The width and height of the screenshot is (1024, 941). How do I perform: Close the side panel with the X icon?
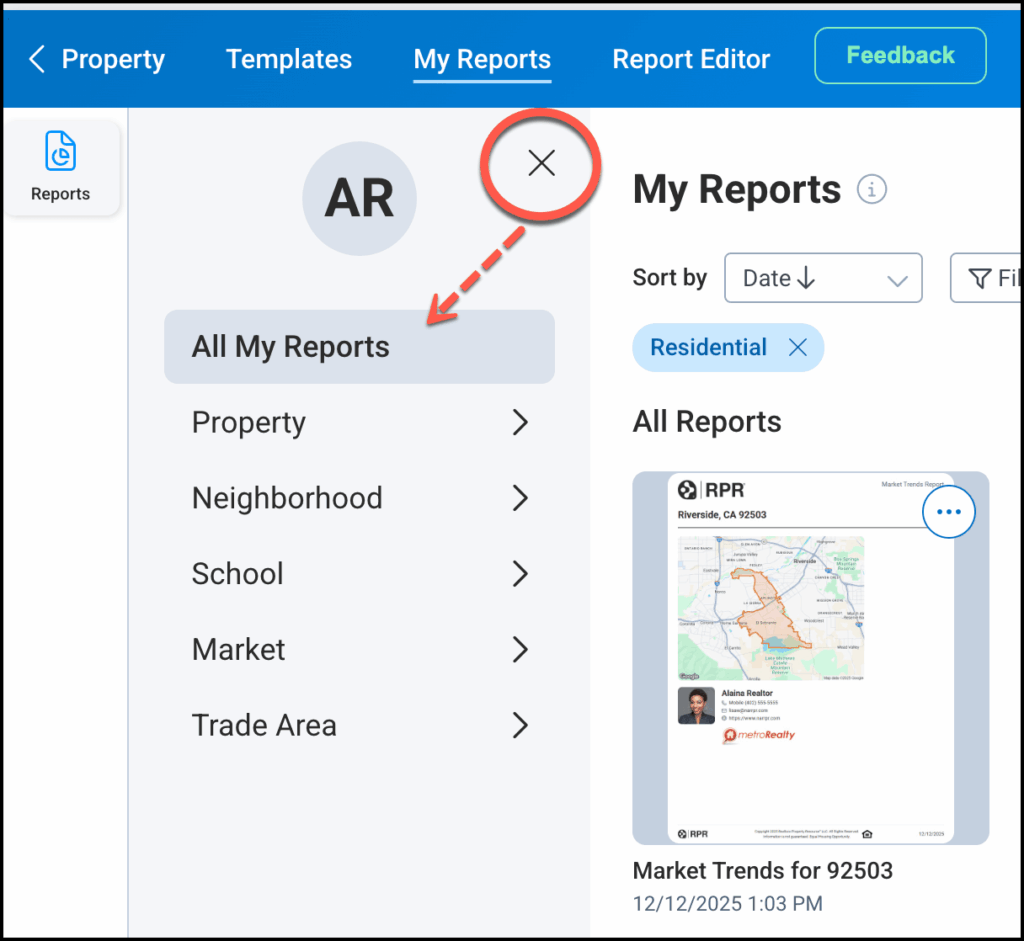[x=541, y=163]
